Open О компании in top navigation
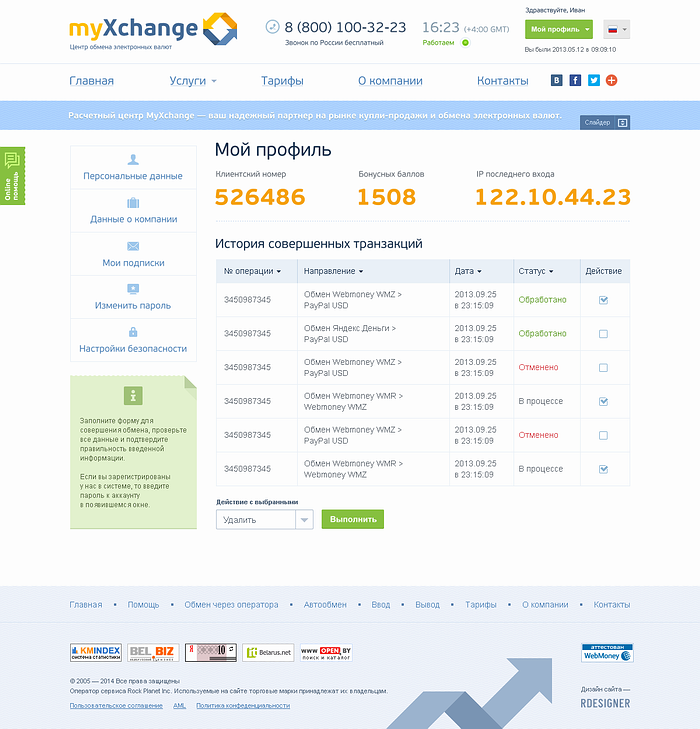This screenshot has height=729, width=700. point(390,81)
